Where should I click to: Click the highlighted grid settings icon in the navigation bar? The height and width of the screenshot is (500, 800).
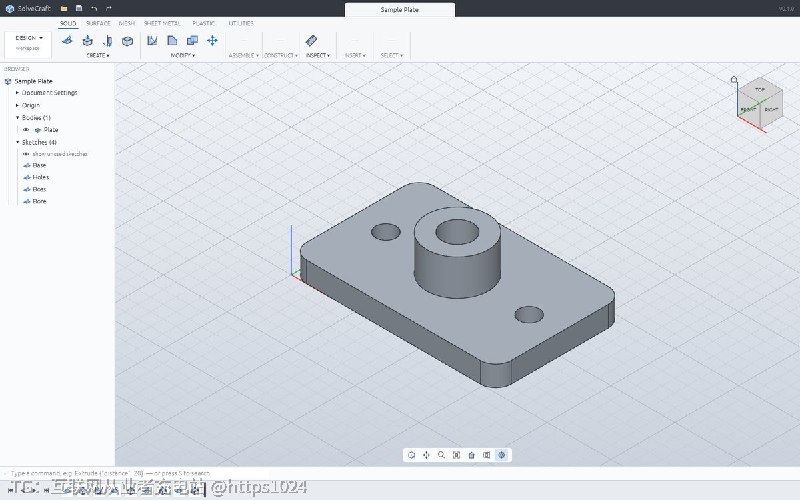tap(502, 455)
